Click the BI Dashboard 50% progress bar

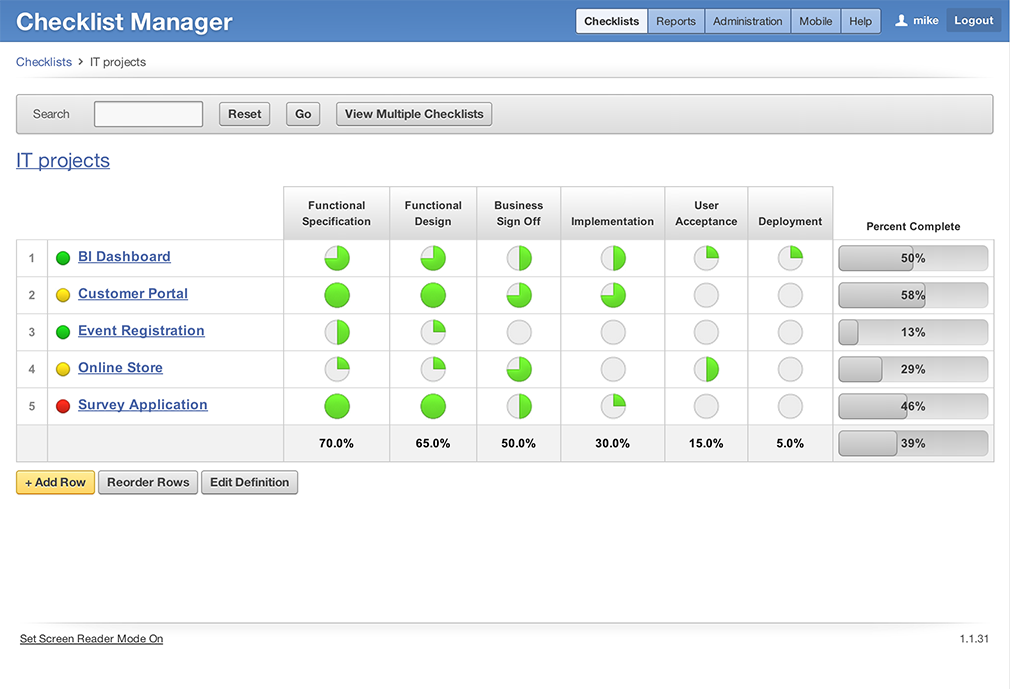coord(912,259)
